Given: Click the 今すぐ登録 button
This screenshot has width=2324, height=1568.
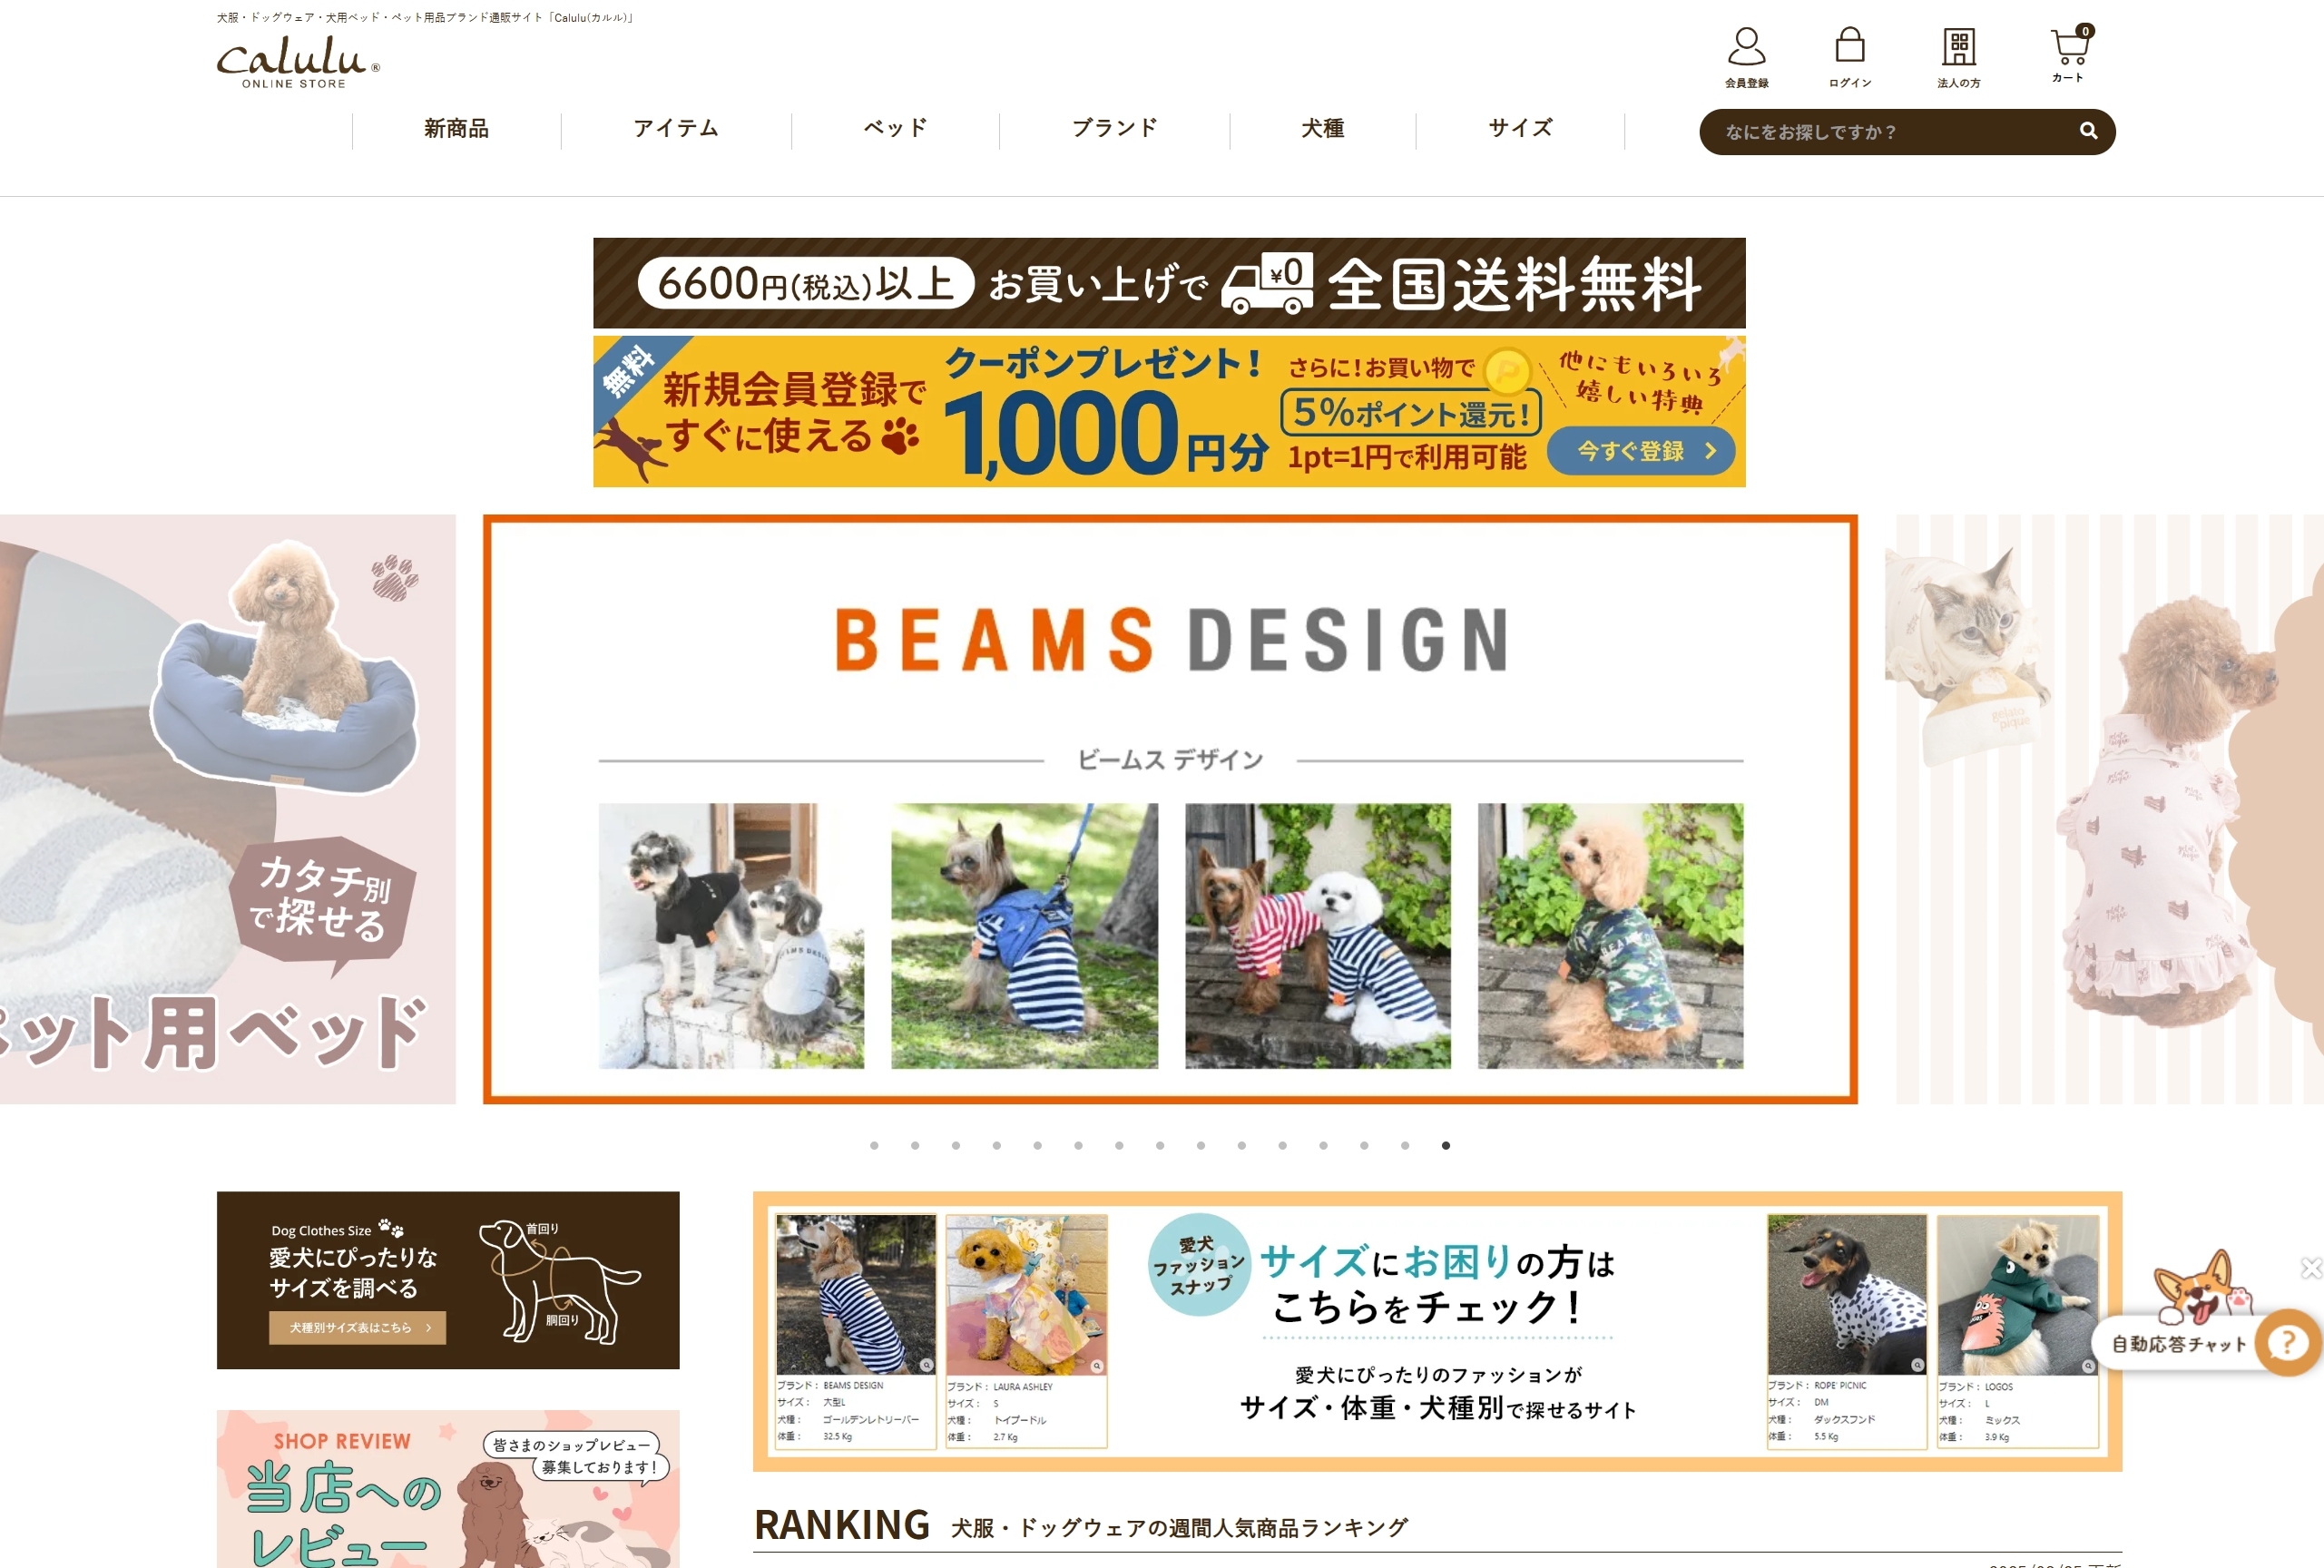Looking at the screenshot, I should pyautogui.click(x=1640, y=451).
